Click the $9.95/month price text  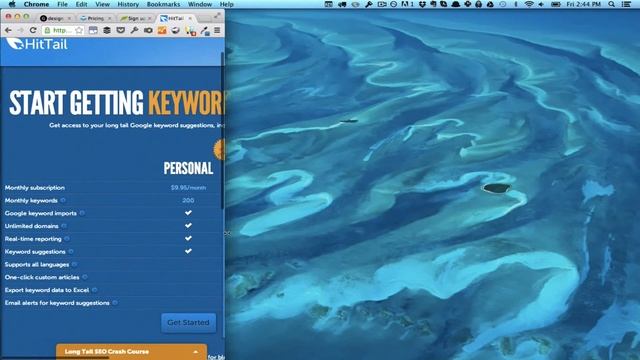(188, 188)
